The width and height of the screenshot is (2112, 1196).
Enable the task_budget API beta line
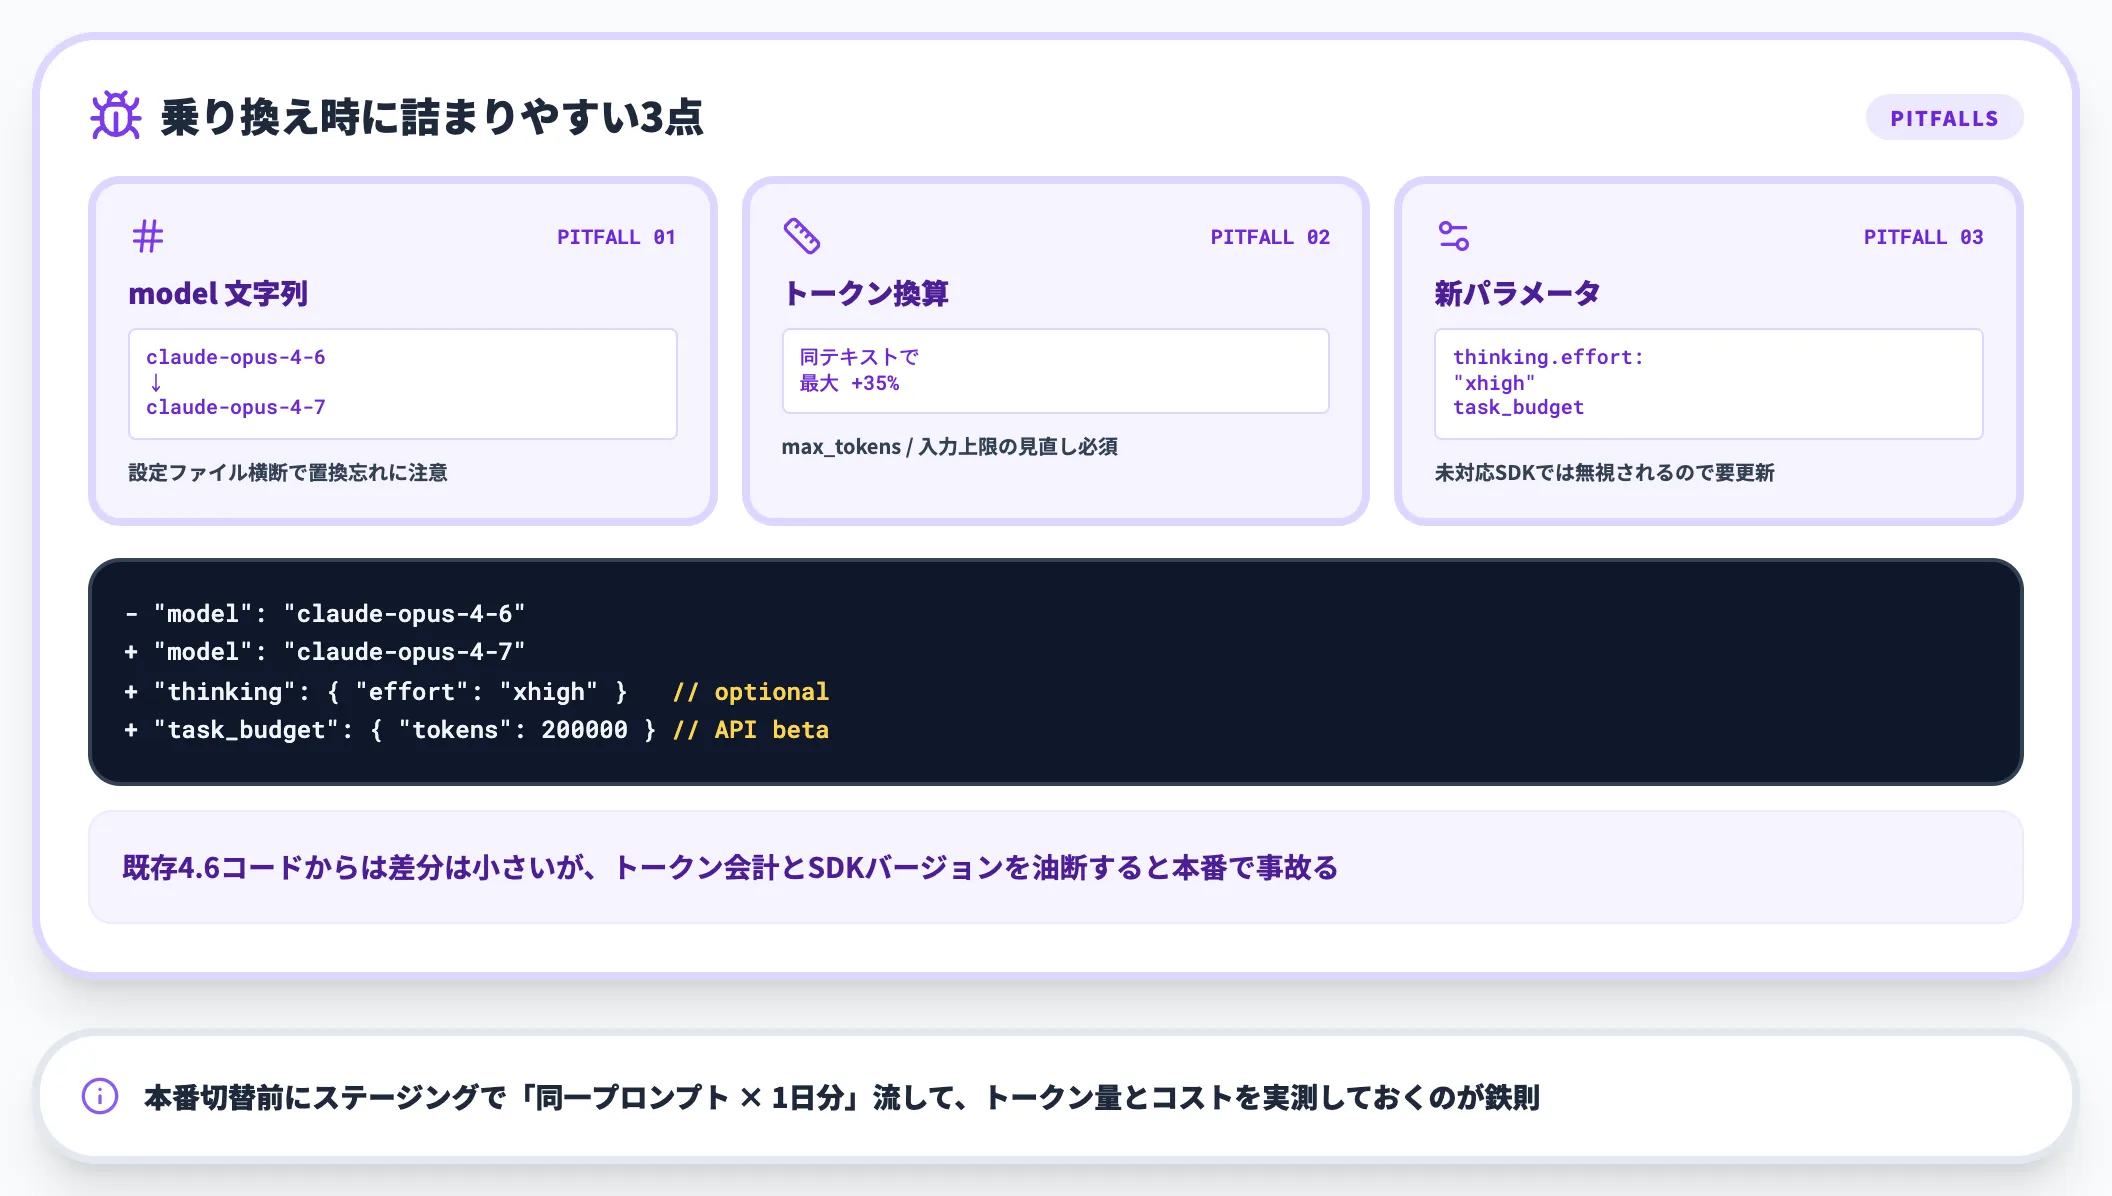pyautogui.click(x=477, y=730)
